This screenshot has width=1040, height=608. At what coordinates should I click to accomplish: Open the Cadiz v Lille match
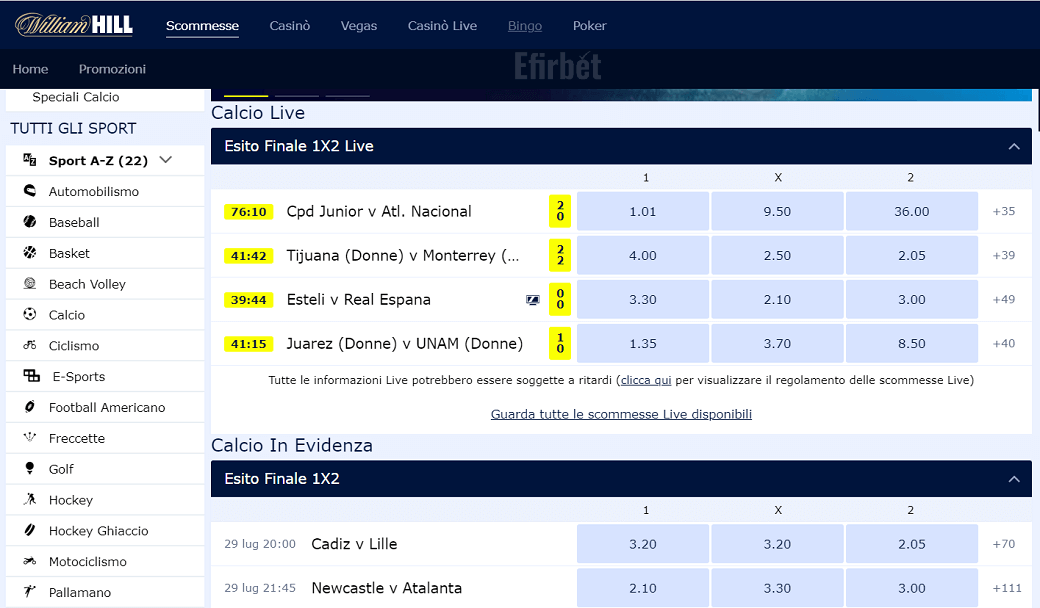(x=354, y=544)
